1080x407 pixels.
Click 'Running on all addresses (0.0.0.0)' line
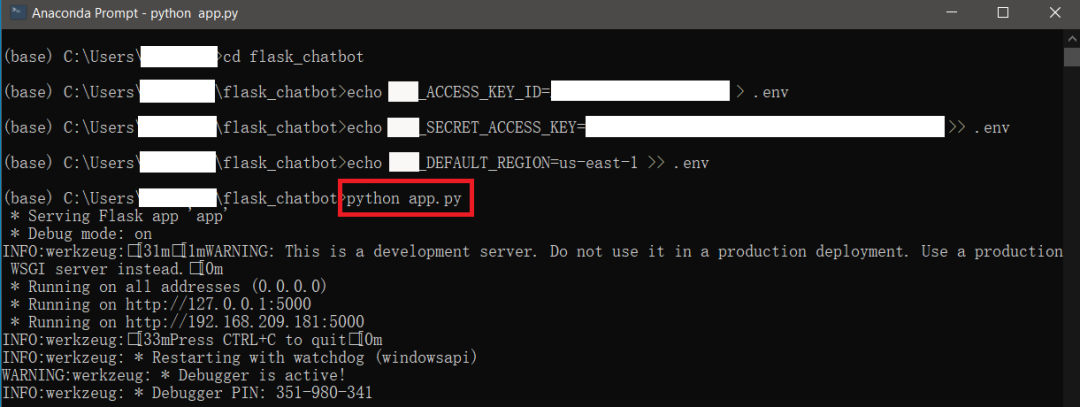169,287
